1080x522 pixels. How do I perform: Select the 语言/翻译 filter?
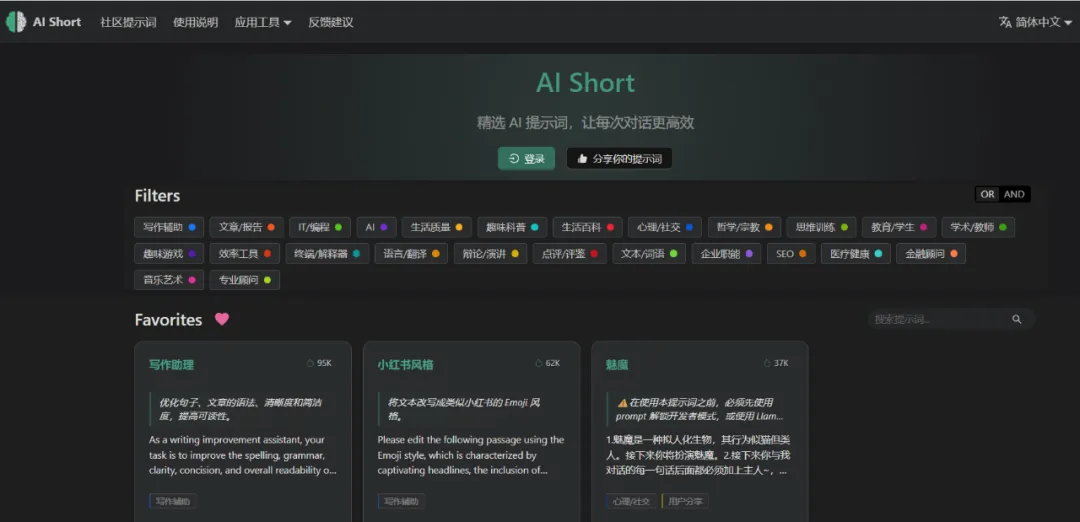click(411, 253)
